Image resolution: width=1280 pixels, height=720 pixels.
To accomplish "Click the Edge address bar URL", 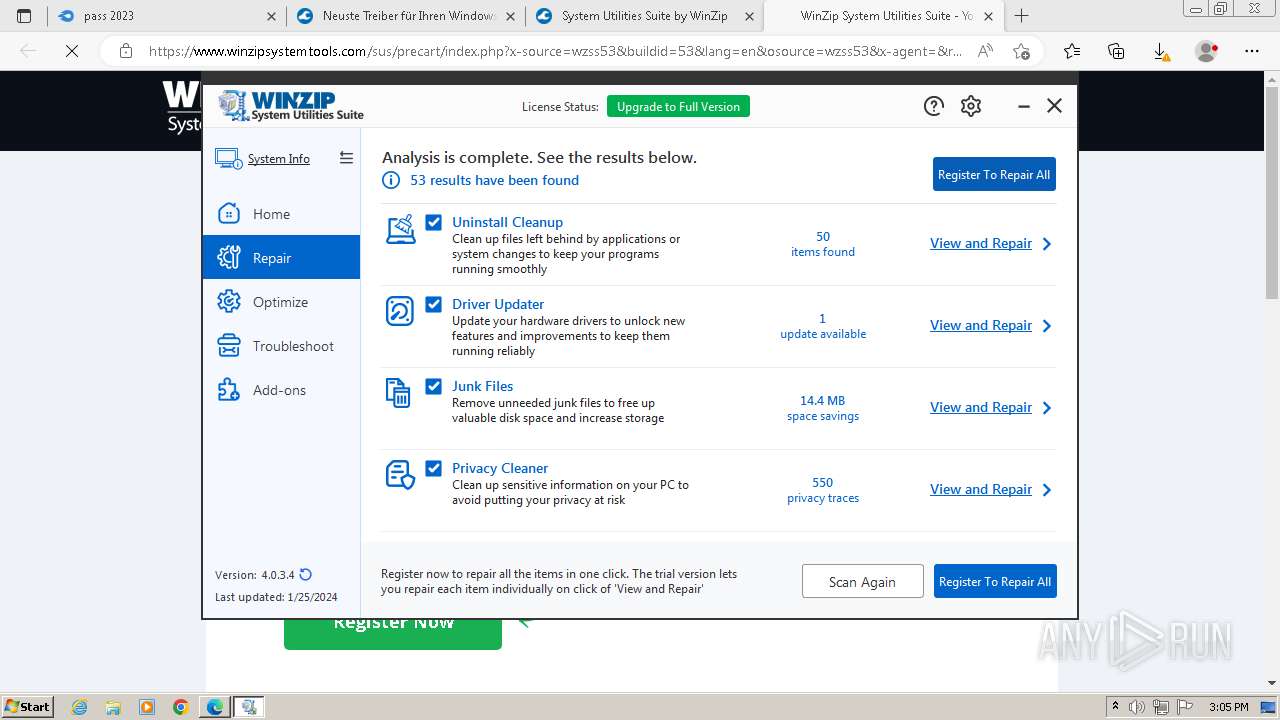I will [555, 51].
